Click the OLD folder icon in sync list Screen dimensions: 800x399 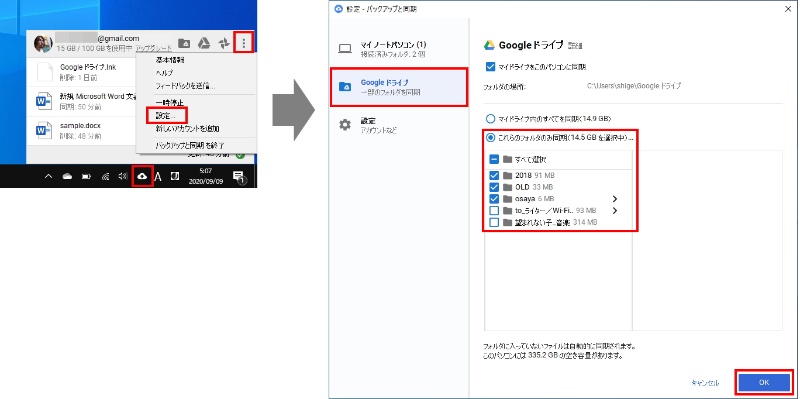[507, 187]
